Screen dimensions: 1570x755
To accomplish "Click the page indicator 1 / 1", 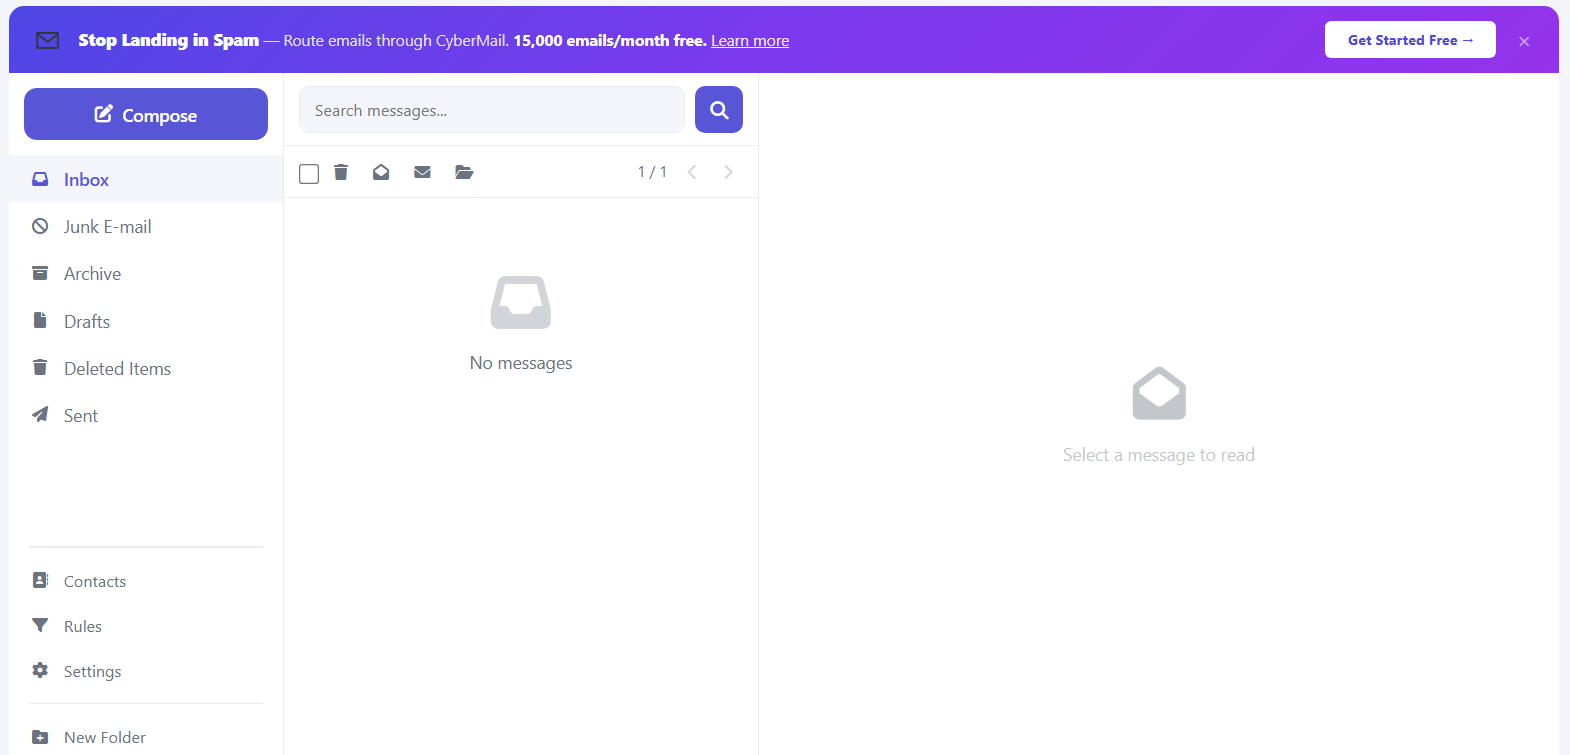I will pos(652,172).
